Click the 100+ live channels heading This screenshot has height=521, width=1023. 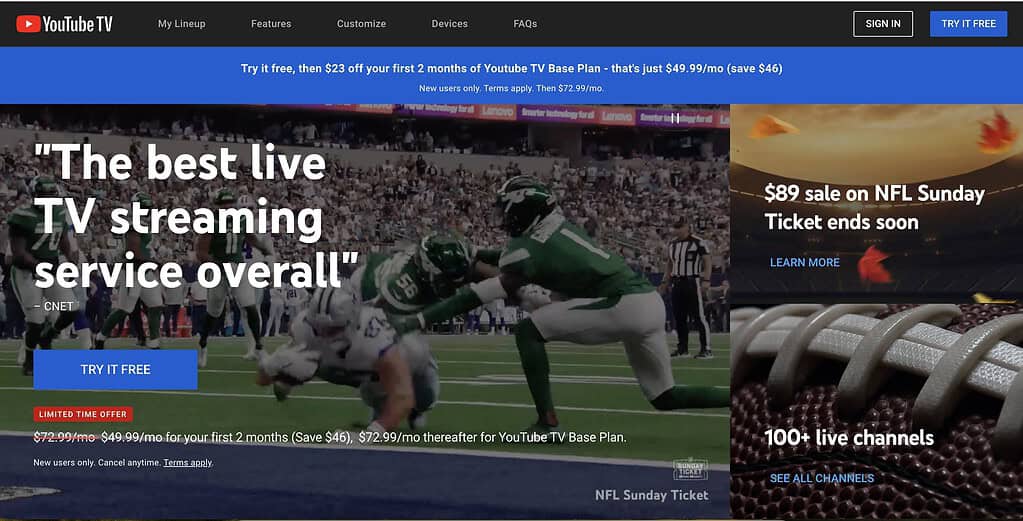[x=848, y=438]
